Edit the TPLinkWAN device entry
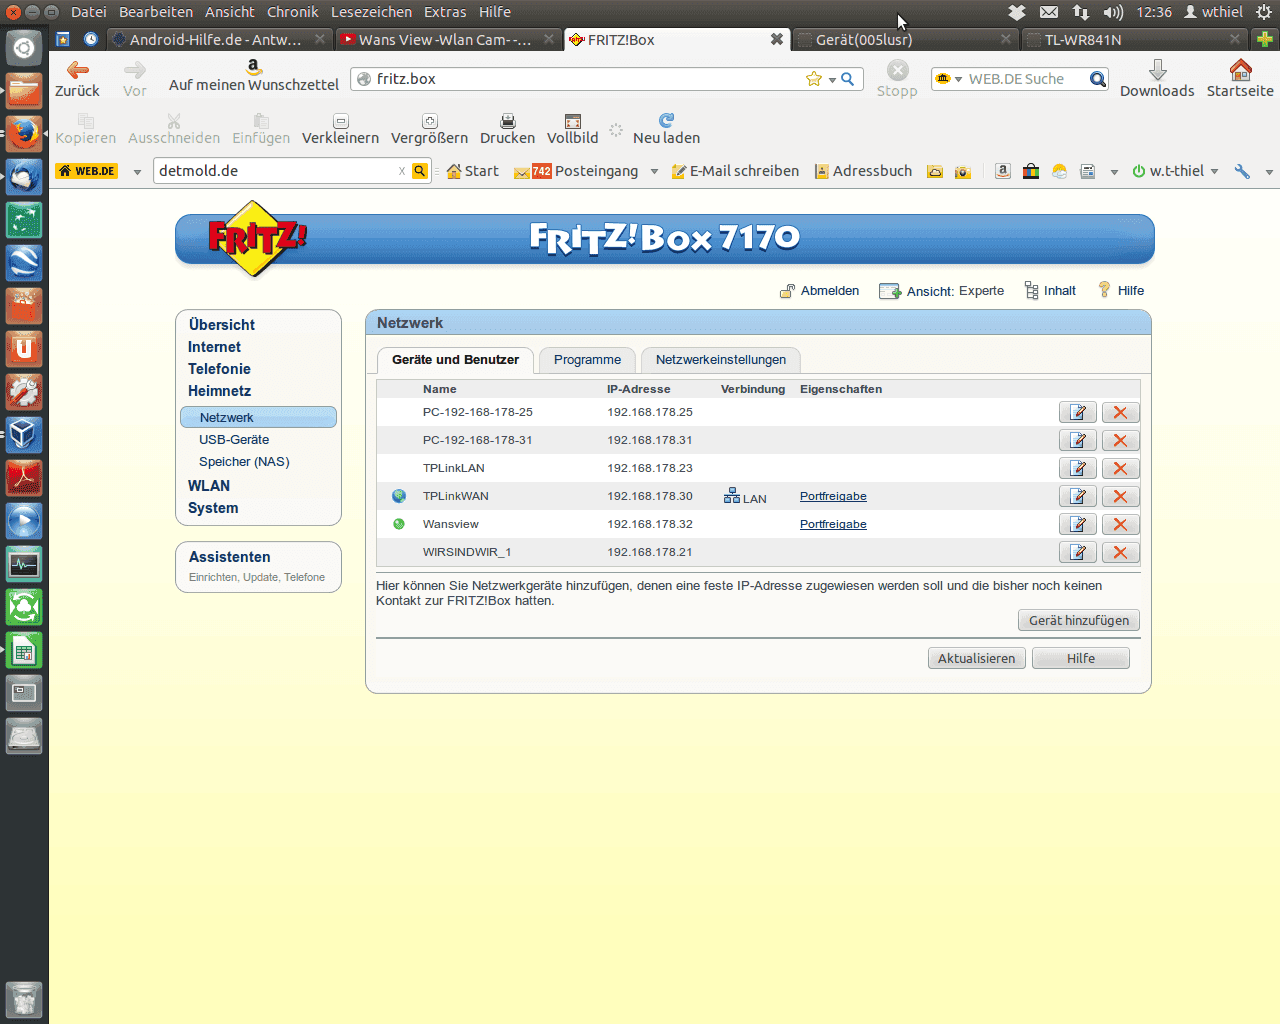1280x1024 pixels. coord(1078,496)
